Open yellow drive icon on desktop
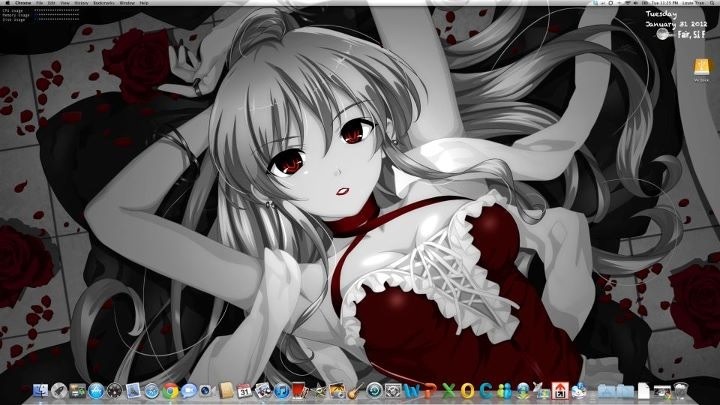This screenshot has width=720, height=405. pyautogui.click(x=702, y=67)
